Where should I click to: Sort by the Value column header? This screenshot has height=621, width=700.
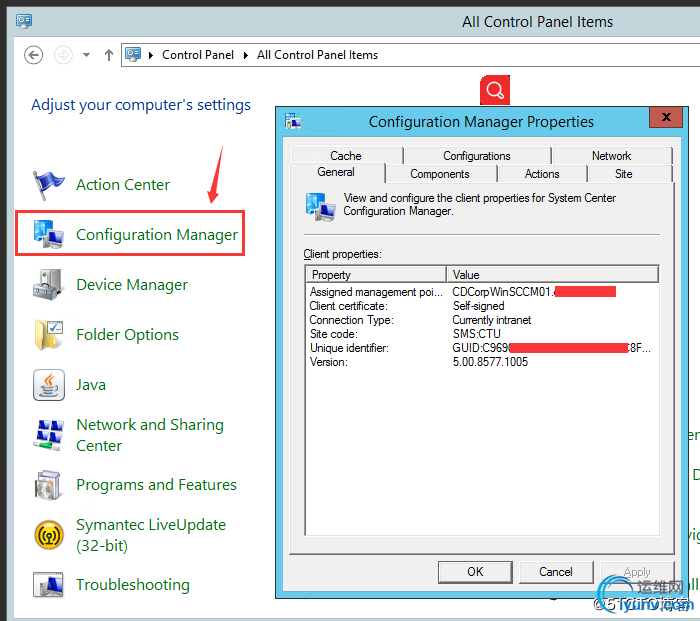(553, 275)
